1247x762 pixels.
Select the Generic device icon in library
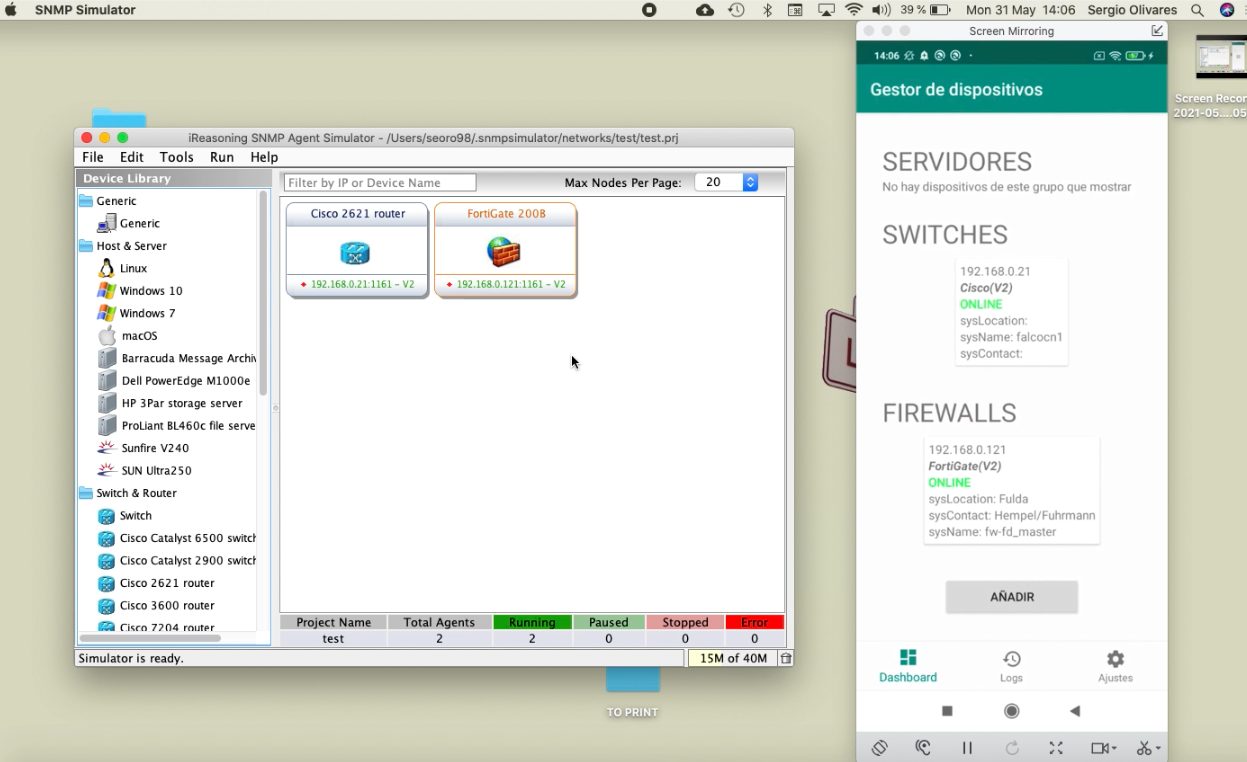pos(106,223)
